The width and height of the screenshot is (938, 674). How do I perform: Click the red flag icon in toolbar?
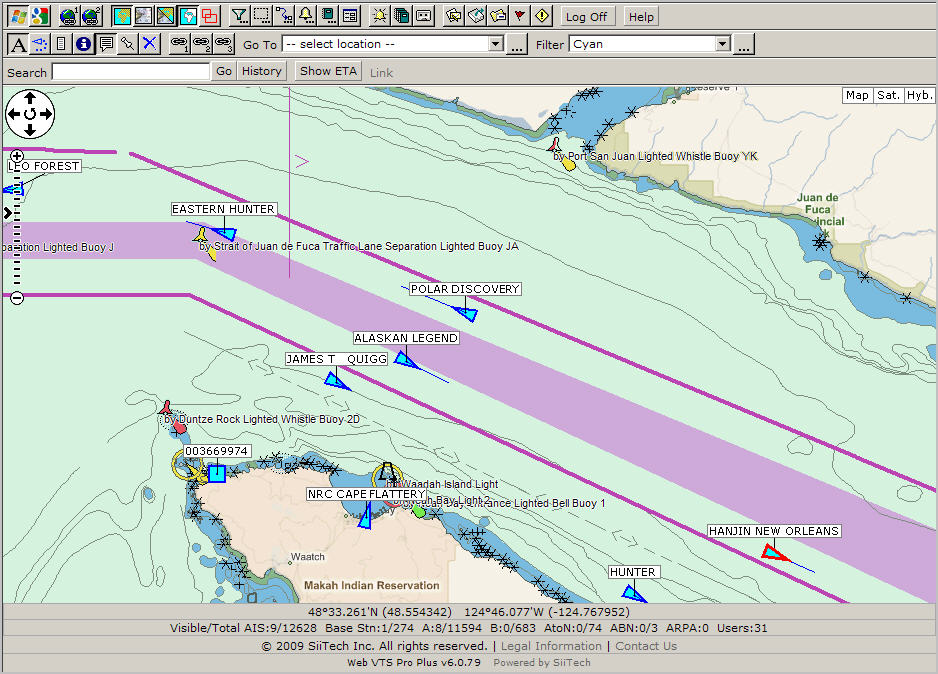pos(519,16)
